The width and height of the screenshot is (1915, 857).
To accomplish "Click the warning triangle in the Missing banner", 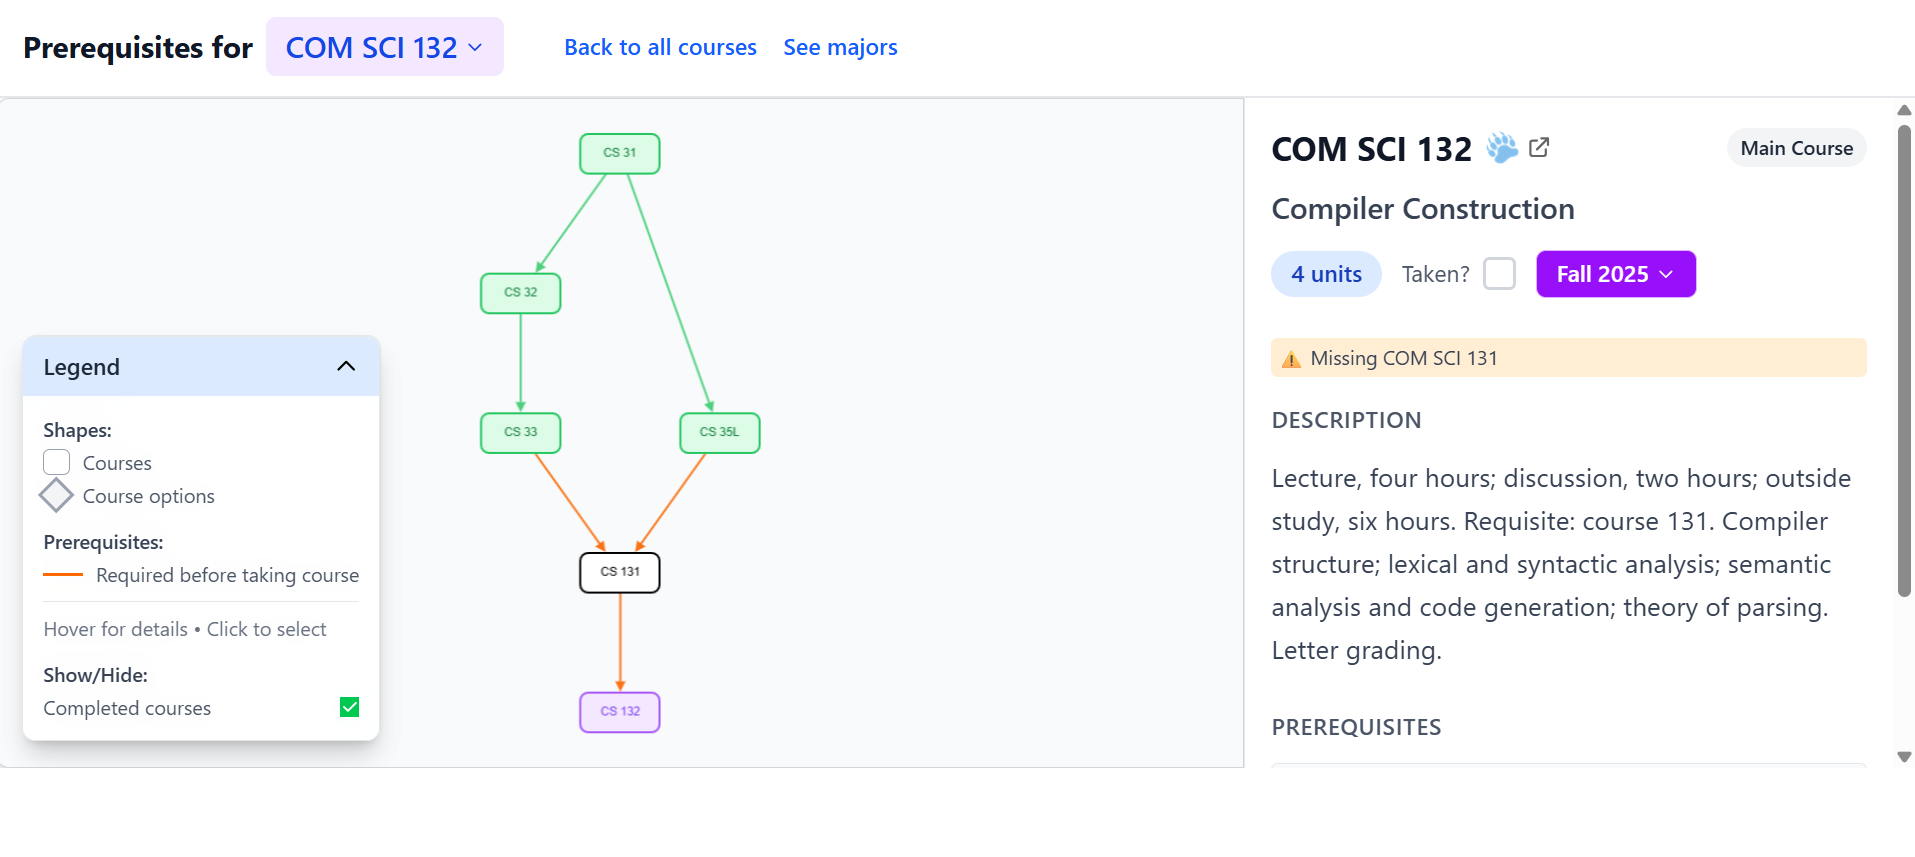I will (1291, 358).
